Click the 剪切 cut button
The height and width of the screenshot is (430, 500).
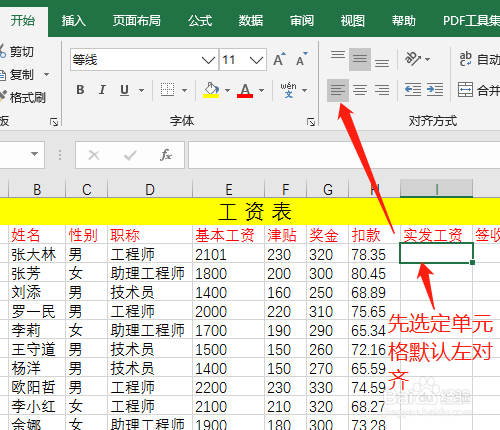[17, 52]
